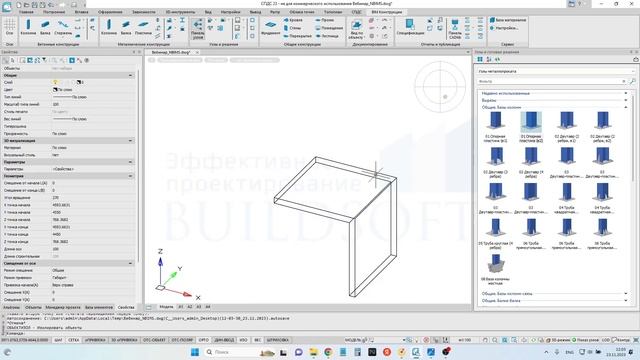
Task: Pick the metal Балка tool
Action: point(126,27)
